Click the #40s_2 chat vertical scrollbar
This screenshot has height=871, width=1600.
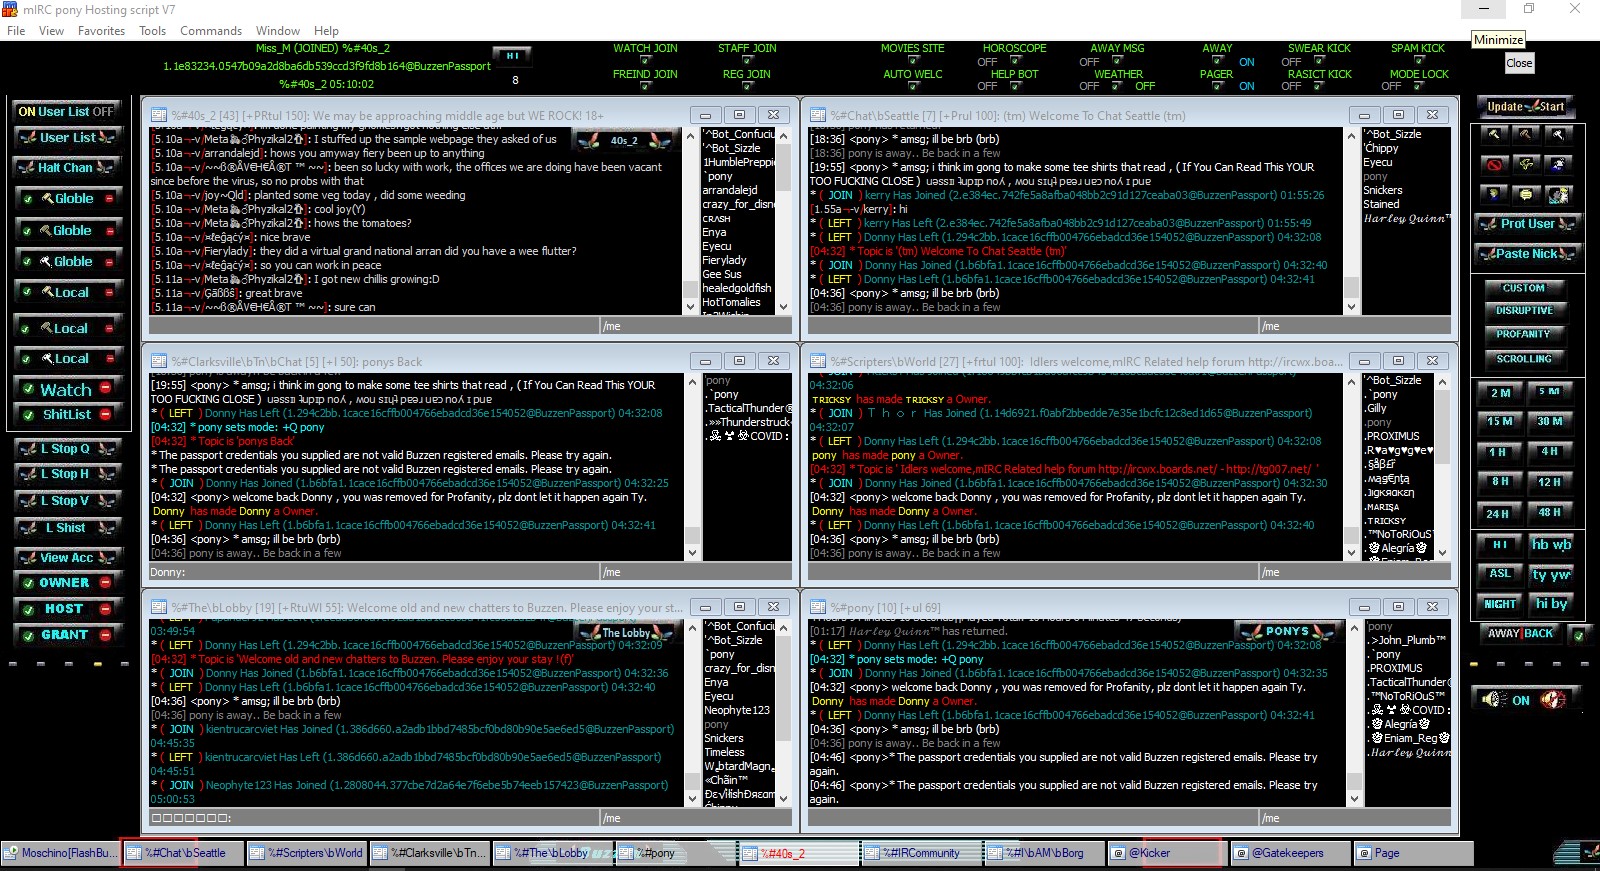(x=690, y=220)
